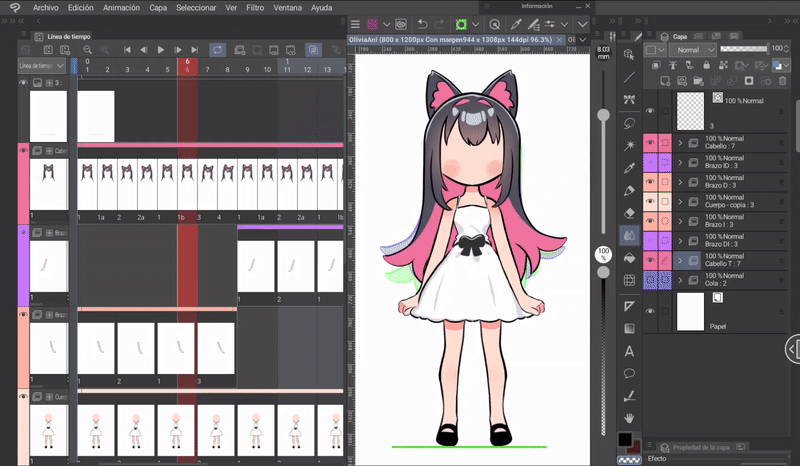Adjust the brush size slider knob
This screenshot has width=800, height=466.
coord(603,115)
